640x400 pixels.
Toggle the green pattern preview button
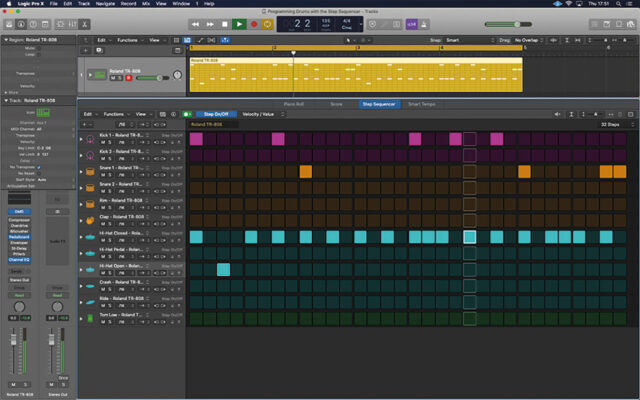[187, 114]
